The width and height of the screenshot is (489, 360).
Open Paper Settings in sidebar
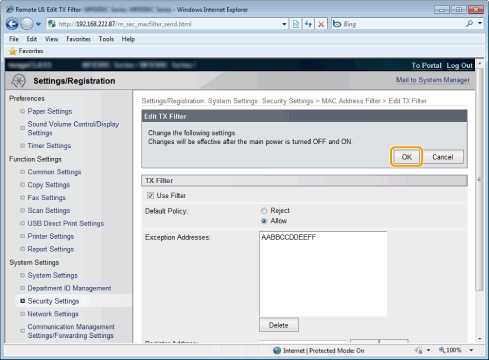pyautogui.click(x=50, y=111)
